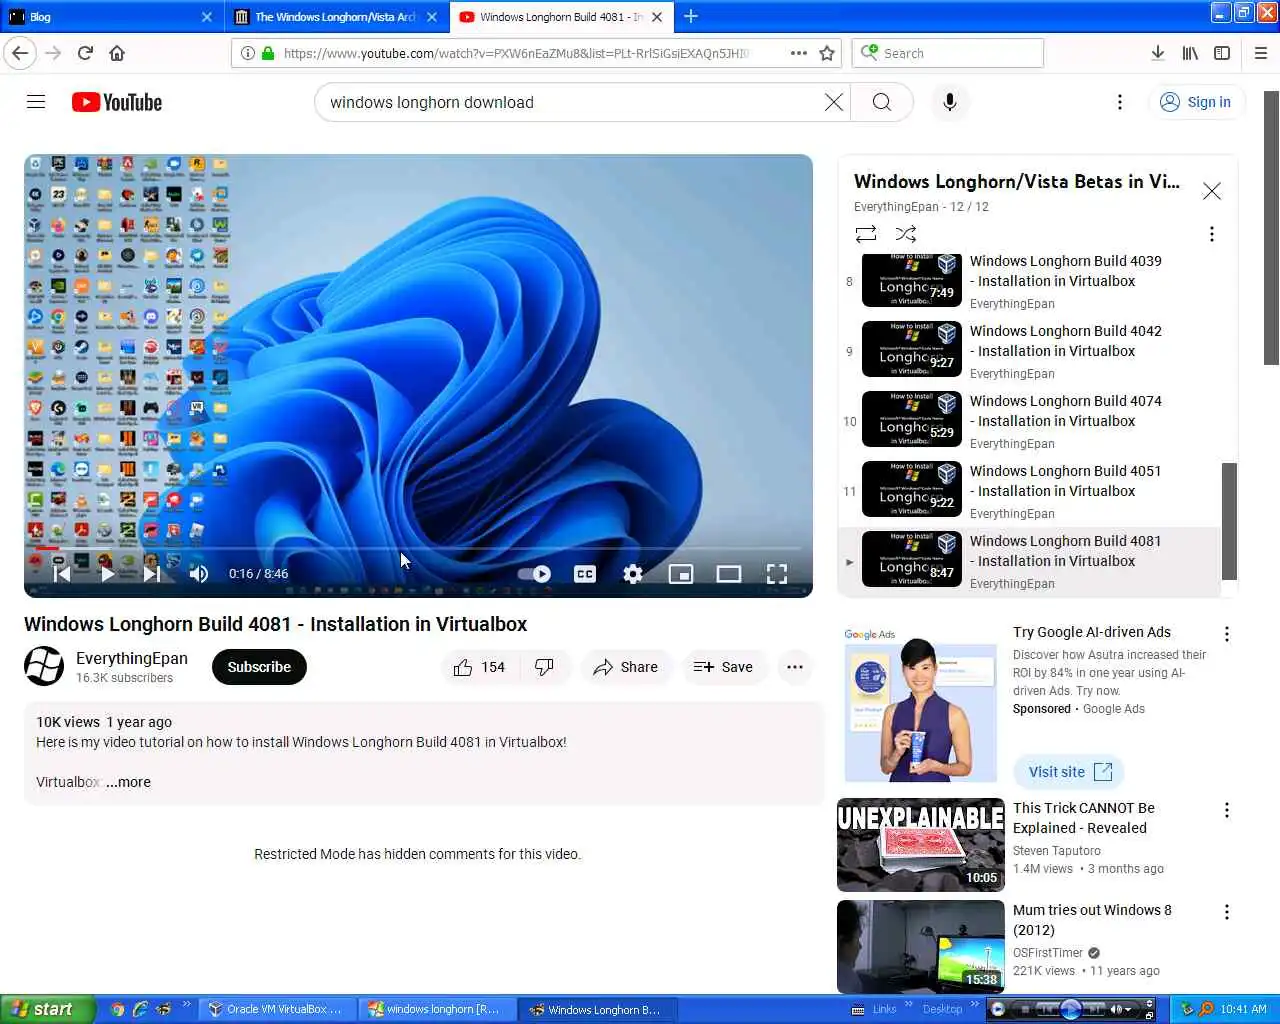
Task: Dislike this video
Action: click(545, 667)
